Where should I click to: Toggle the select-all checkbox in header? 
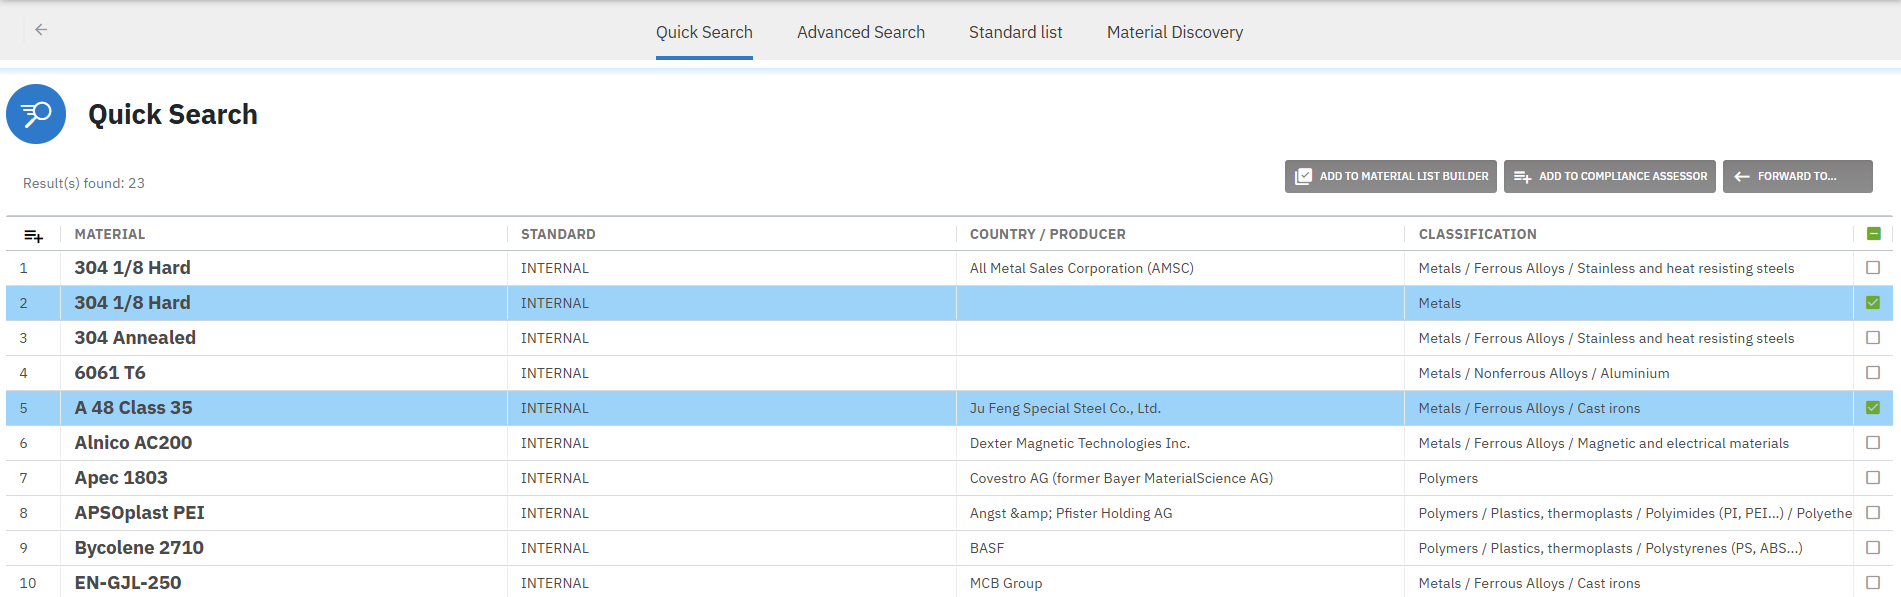coord(1873,234)
